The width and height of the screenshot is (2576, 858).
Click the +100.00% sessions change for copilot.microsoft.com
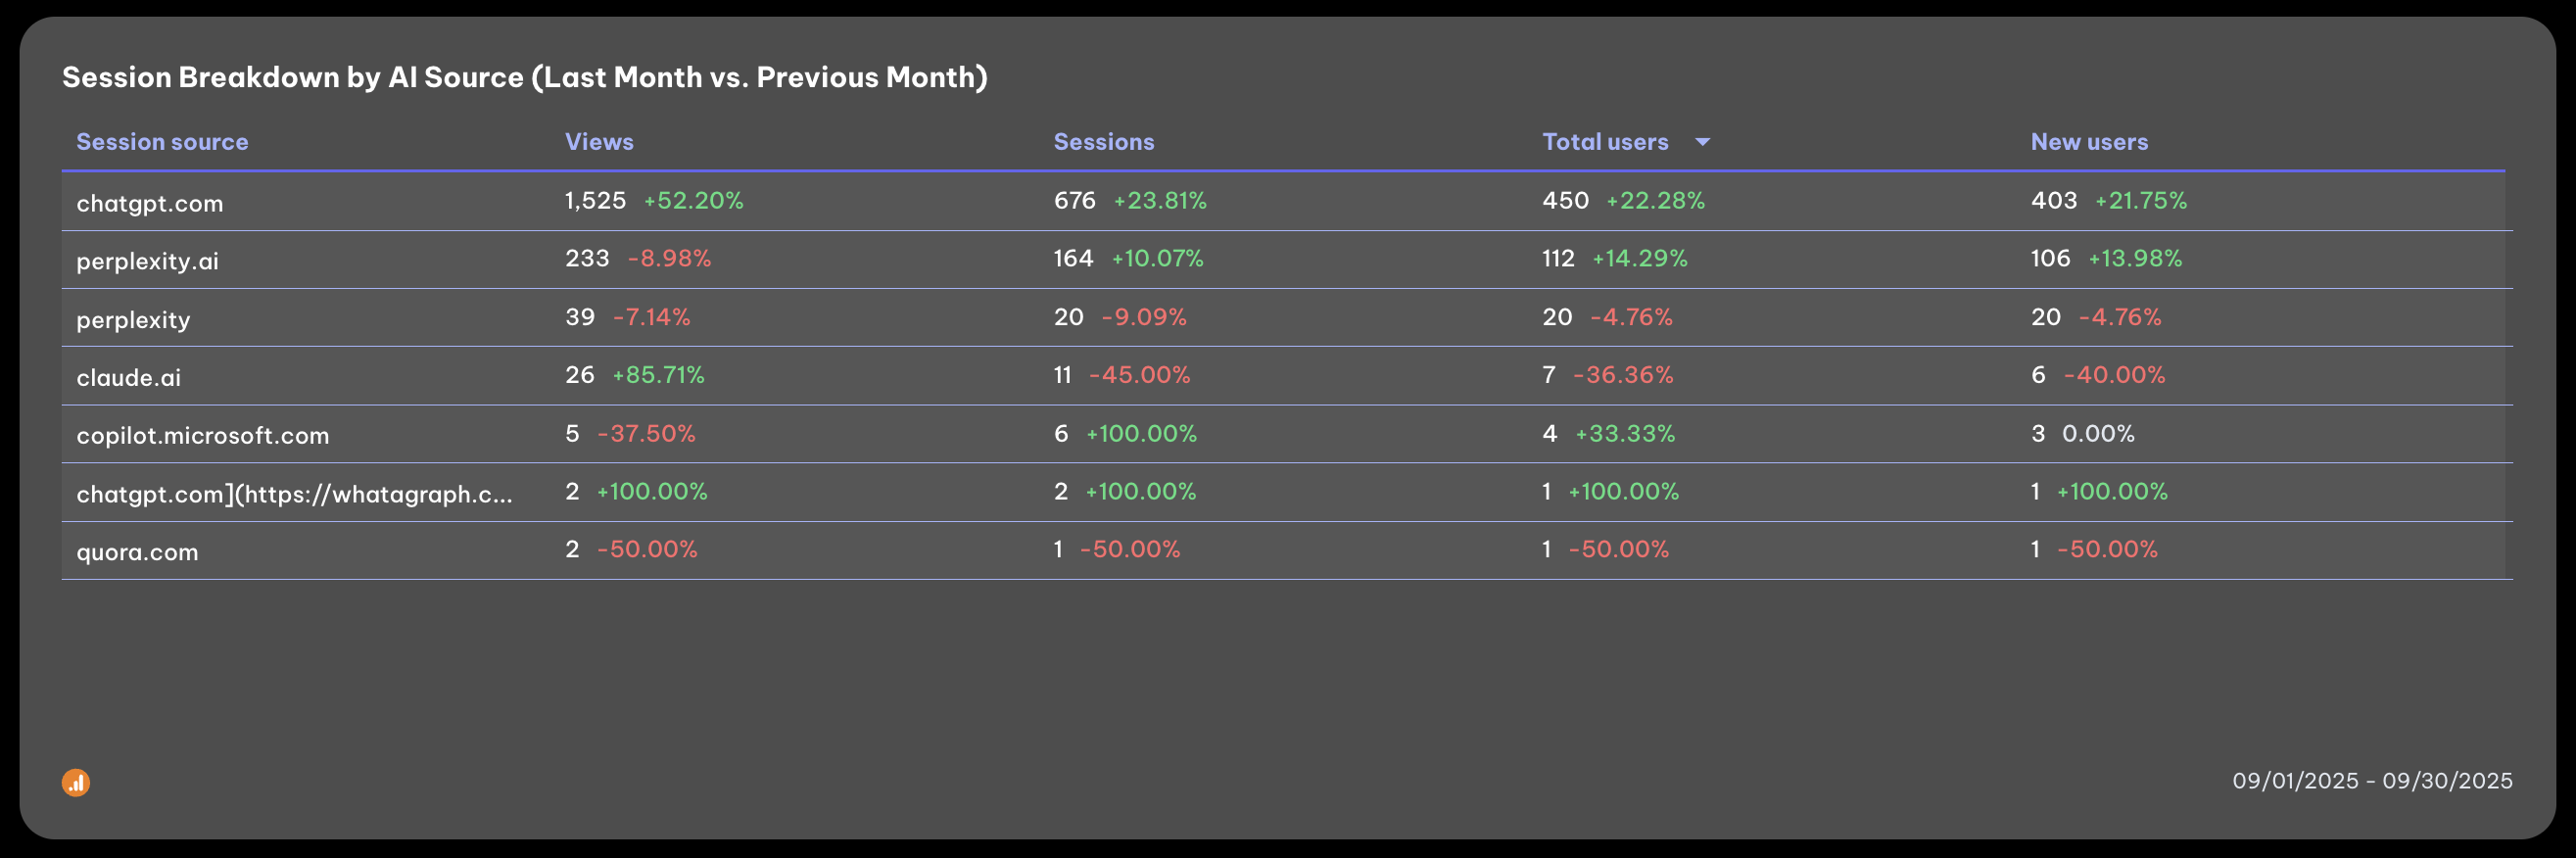coord(1141,433)
